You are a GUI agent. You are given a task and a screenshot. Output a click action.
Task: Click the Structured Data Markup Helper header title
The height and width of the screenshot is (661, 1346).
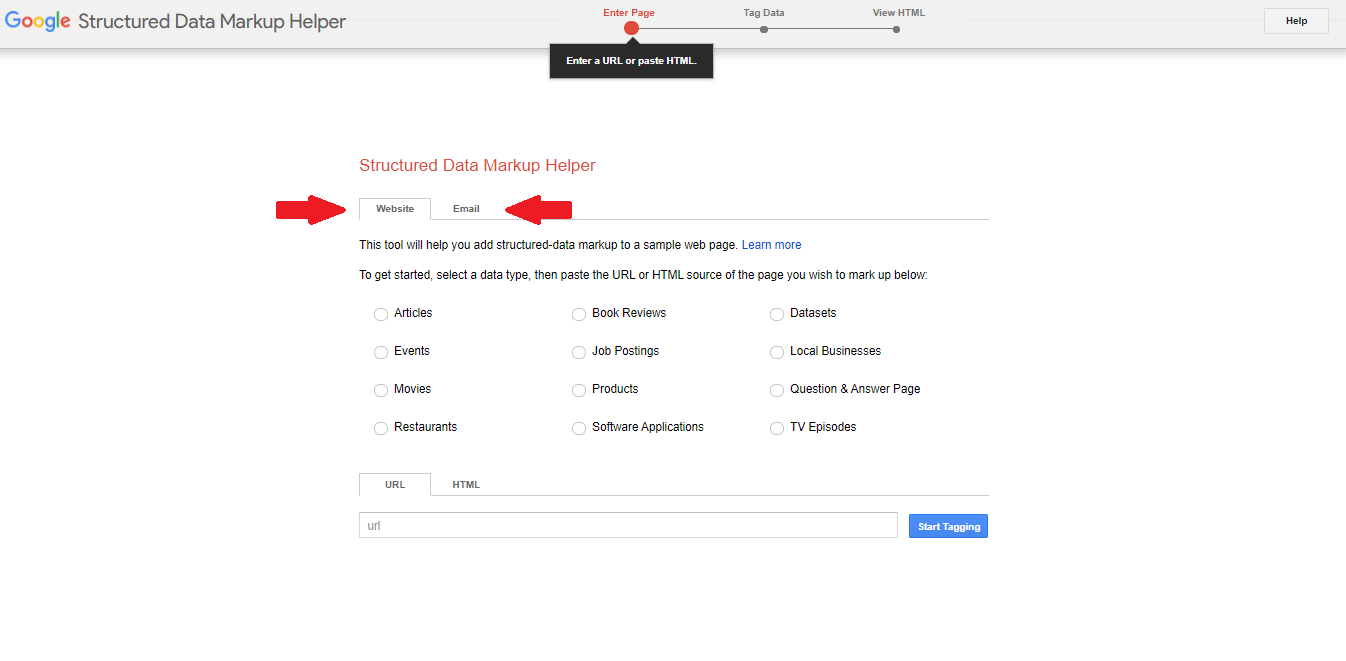click(x=212, y=21)
